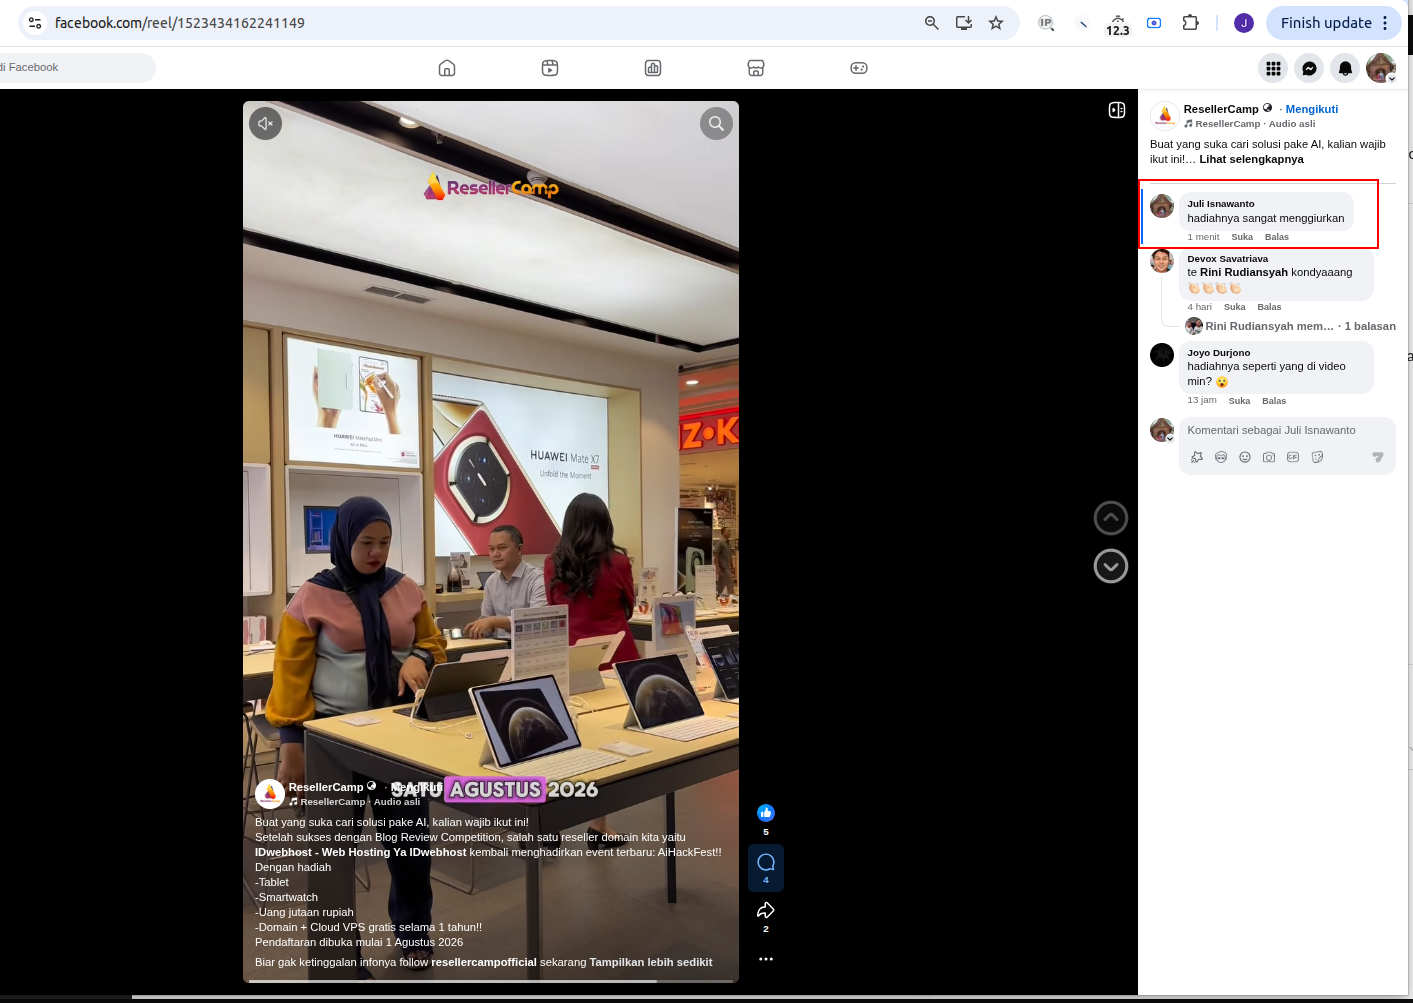
Task: Send the comment with the arrow icon
Action: point(1378,457)
